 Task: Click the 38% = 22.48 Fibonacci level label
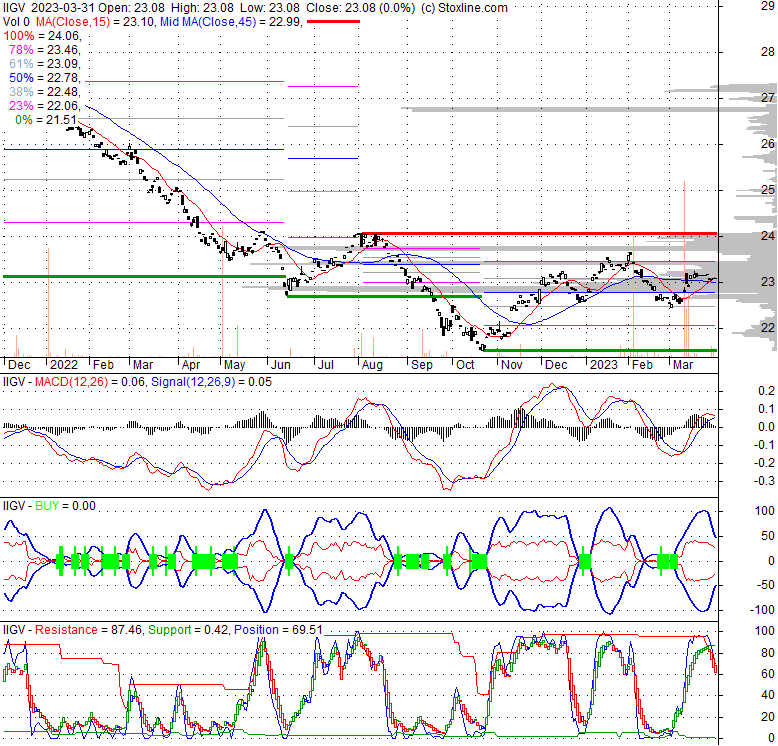tap(44, 92)
